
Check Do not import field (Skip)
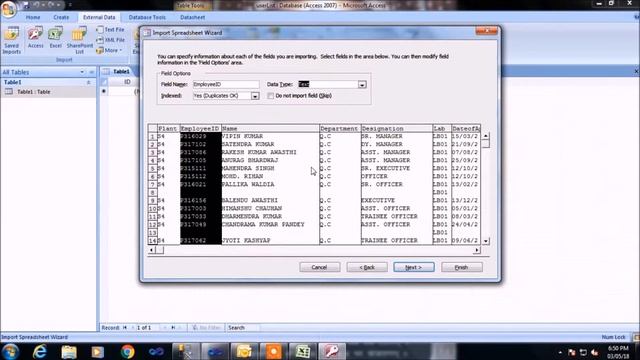click(x=270, y=96)
